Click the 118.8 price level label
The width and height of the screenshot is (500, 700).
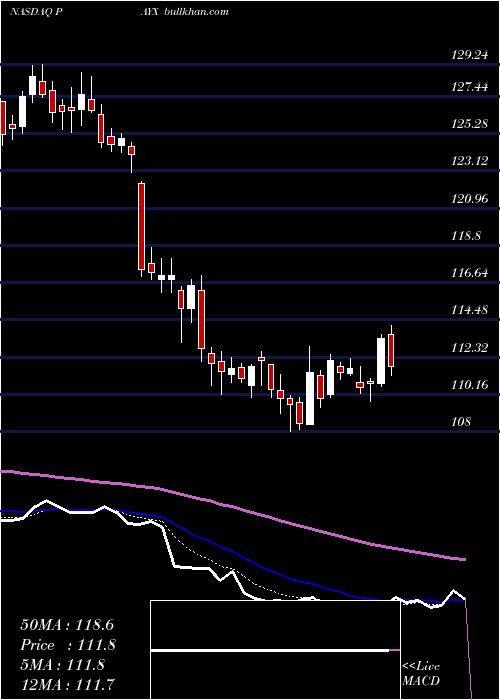(466, 235)
